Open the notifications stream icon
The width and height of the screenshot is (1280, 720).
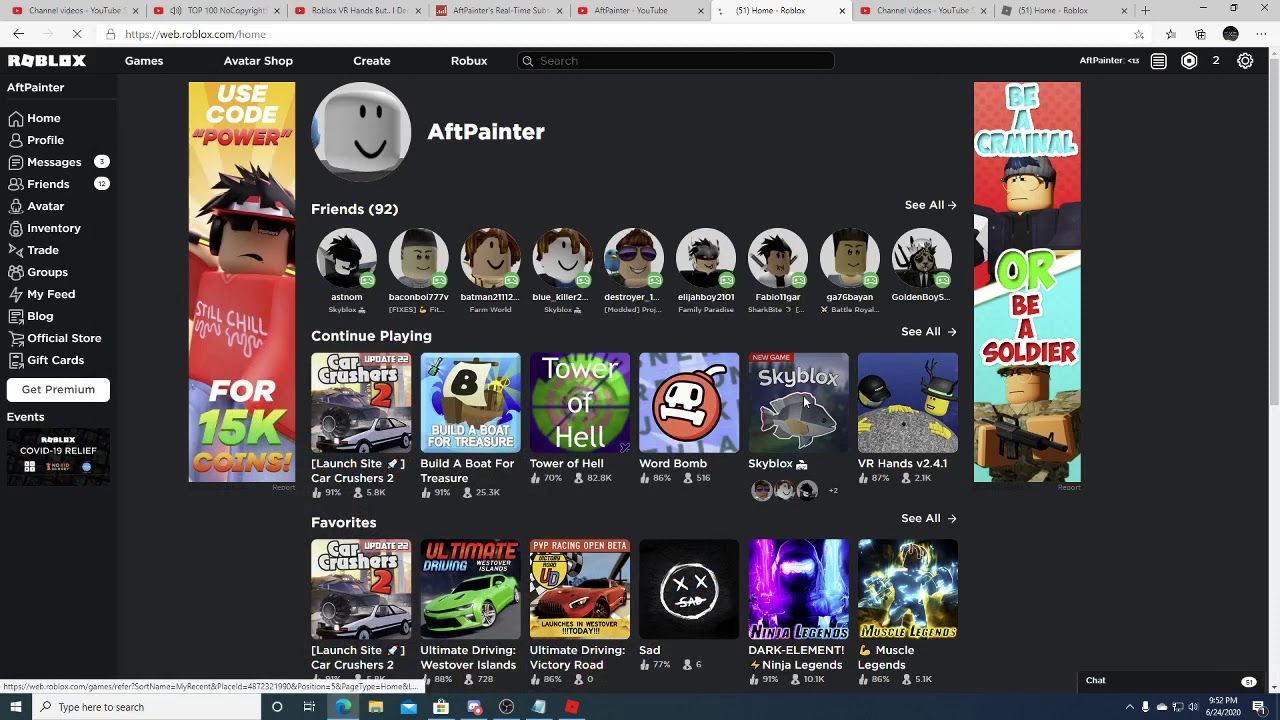tap(1158, 61)
